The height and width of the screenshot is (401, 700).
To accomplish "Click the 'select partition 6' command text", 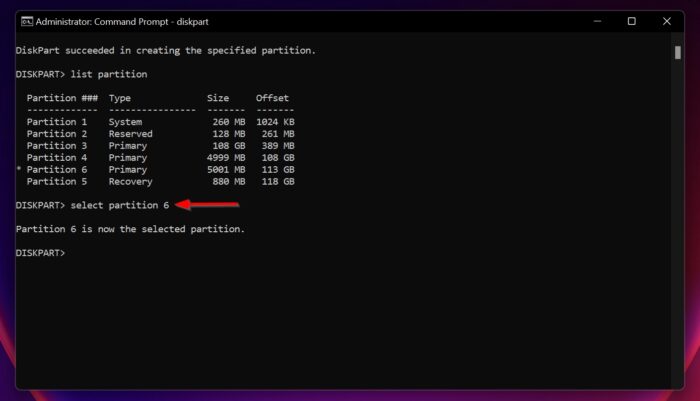I will [x=120, y=205].
